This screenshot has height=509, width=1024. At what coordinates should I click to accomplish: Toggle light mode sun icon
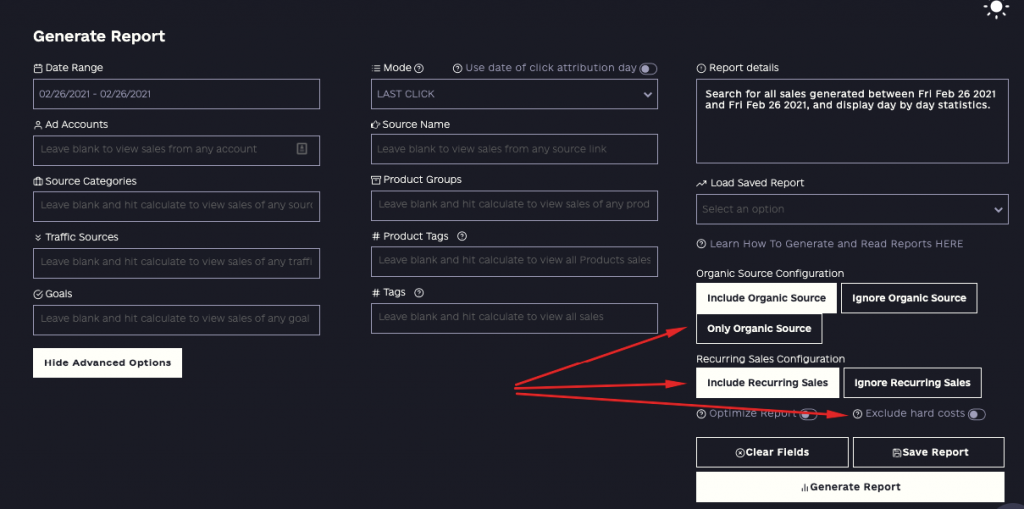[x=996, y=8]
